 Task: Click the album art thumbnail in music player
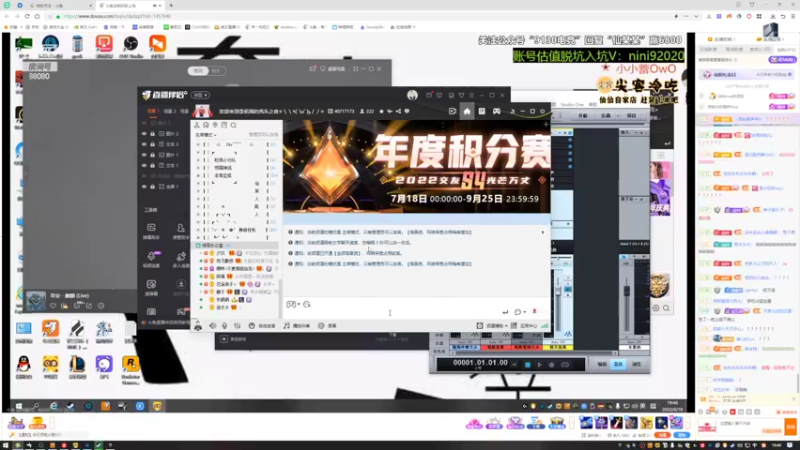pyautogui.click(x=36, y=301)
